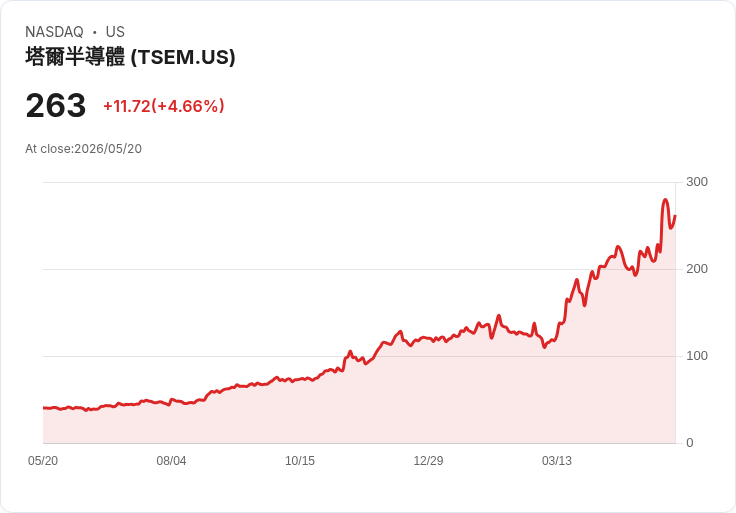Click the US market label
736x513 pixels.
(x=115, y=32)
